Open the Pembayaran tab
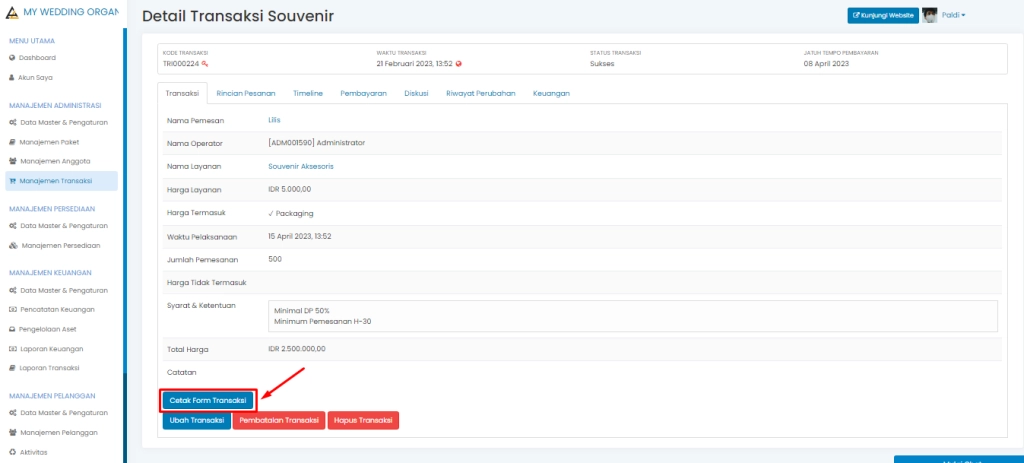 tap(363, 93)
